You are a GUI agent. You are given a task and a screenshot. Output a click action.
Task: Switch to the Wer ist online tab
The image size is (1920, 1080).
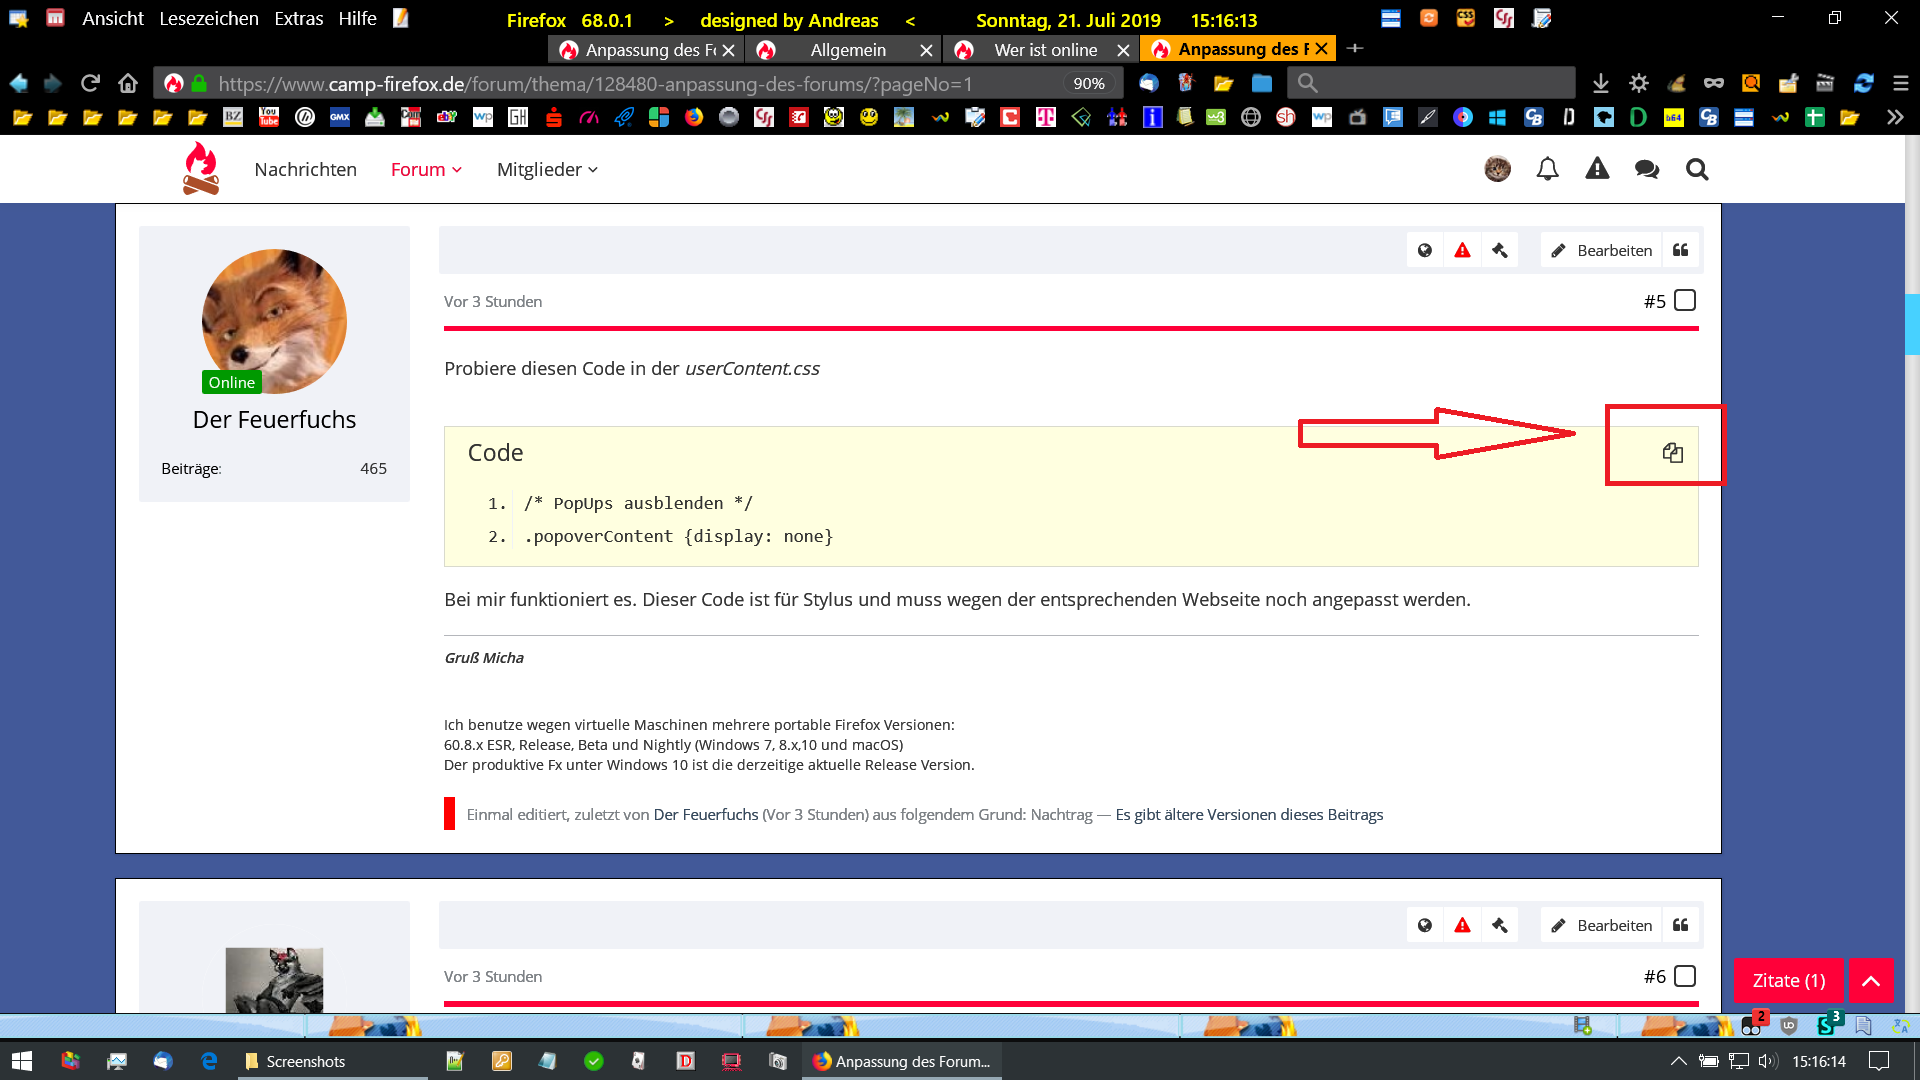coord(1045,50)
